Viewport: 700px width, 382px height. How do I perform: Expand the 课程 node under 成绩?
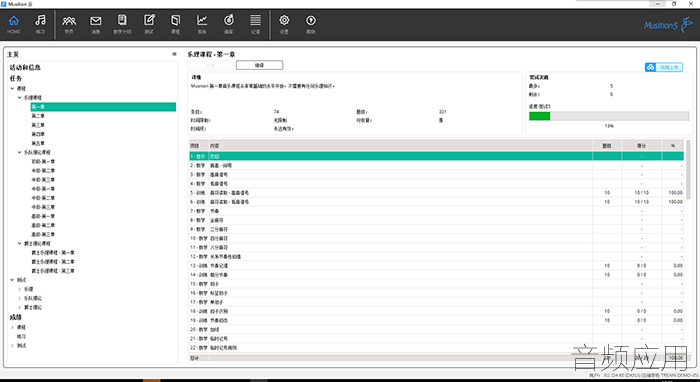[12, 328]
